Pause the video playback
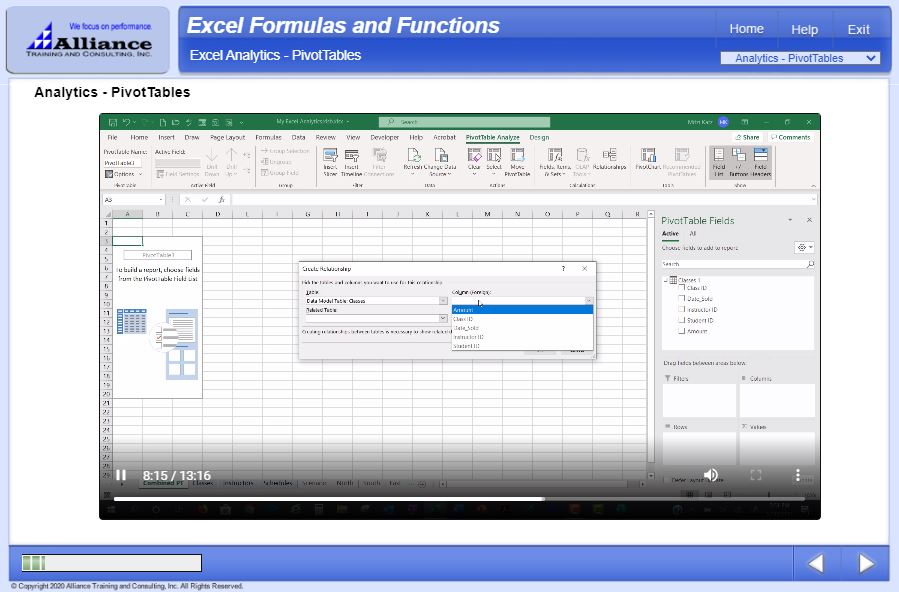 coord(121,475)
